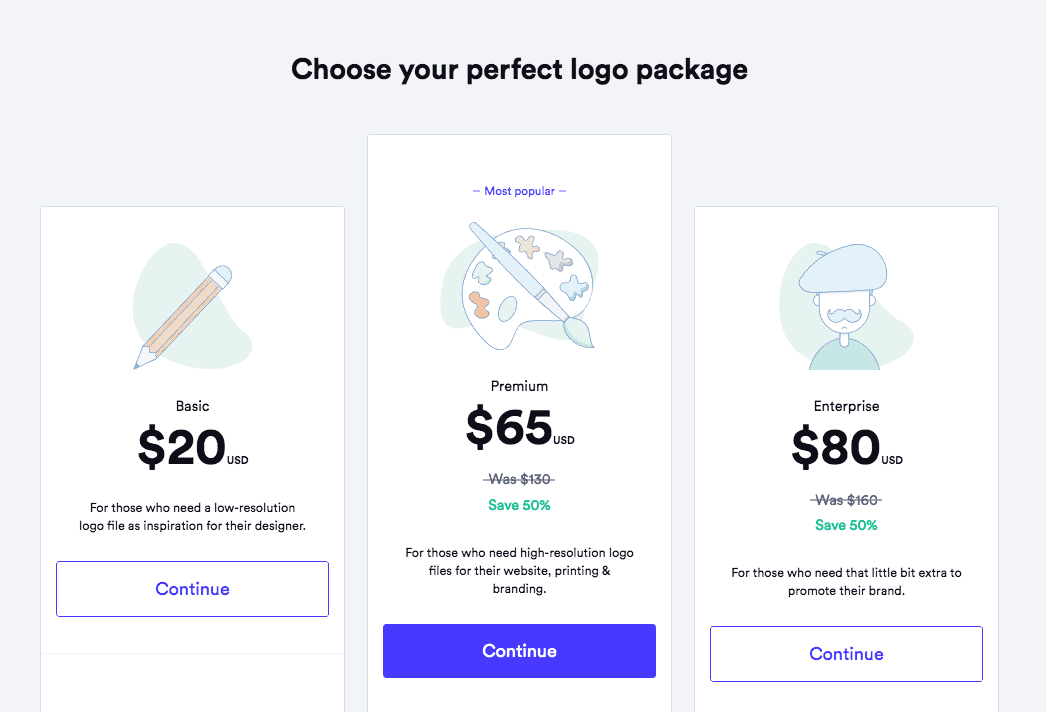This screenshot has height=712, width=1046.
Task: Click the Basic plan title
Action: coord(193,406)
